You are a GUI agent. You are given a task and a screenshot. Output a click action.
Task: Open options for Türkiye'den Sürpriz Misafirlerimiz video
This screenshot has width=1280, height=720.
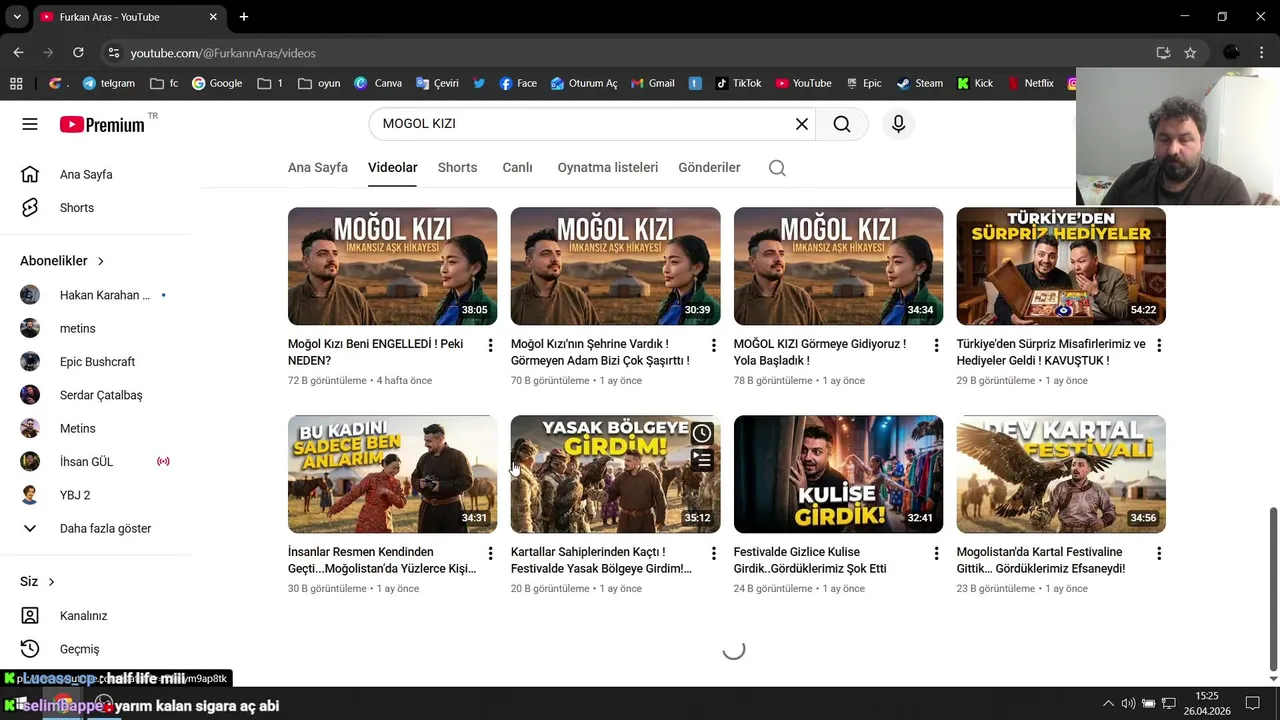1159,345
